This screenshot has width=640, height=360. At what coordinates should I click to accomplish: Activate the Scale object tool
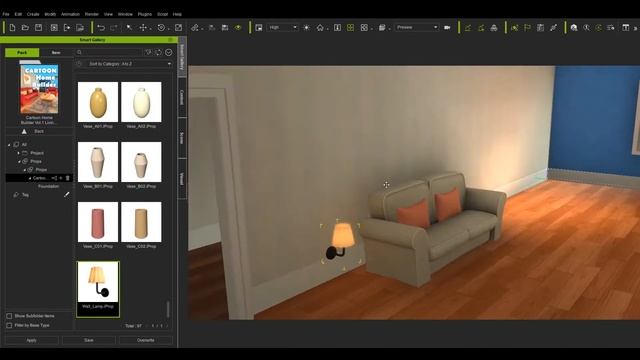tap(178, 27)
